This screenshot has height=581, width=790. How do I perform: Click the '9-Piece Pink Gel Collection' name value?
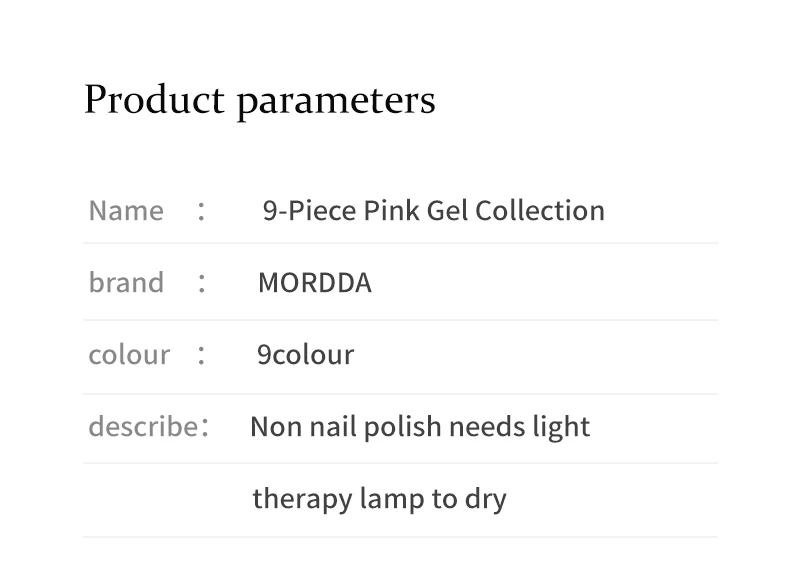(x=433, y=211)
